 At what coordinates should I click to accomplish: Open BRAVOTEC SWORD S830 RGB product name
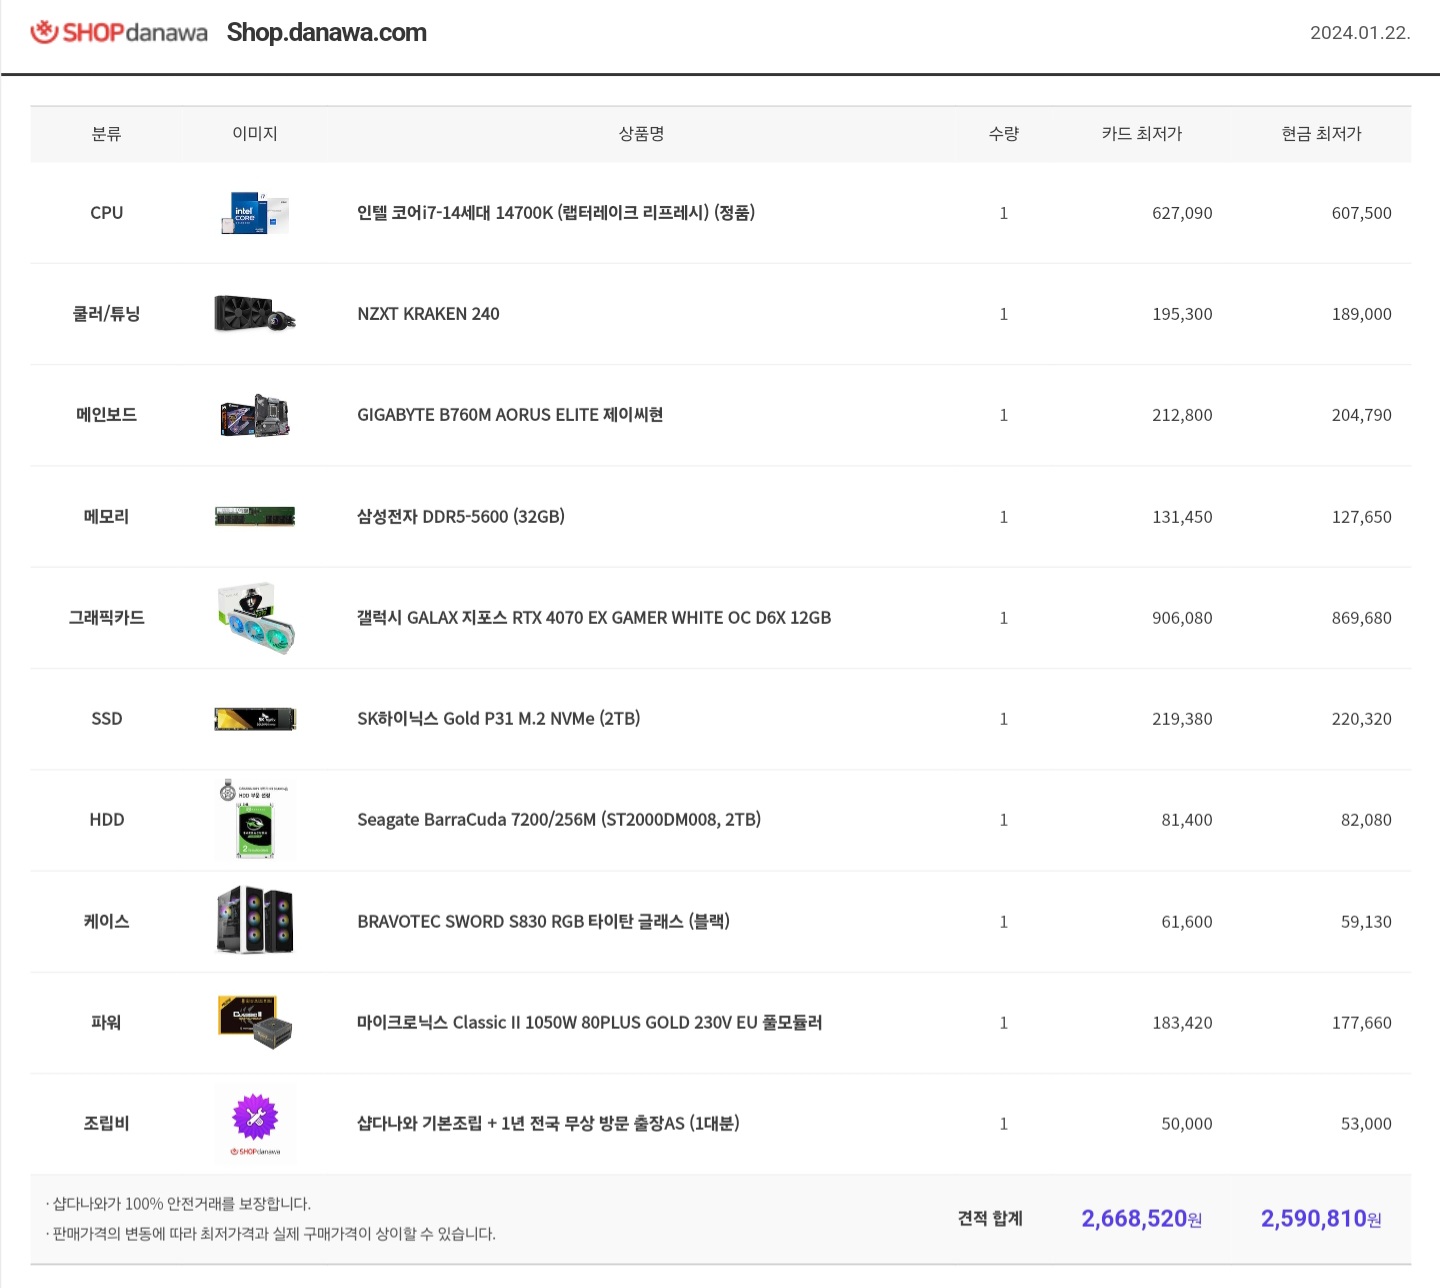543,921
